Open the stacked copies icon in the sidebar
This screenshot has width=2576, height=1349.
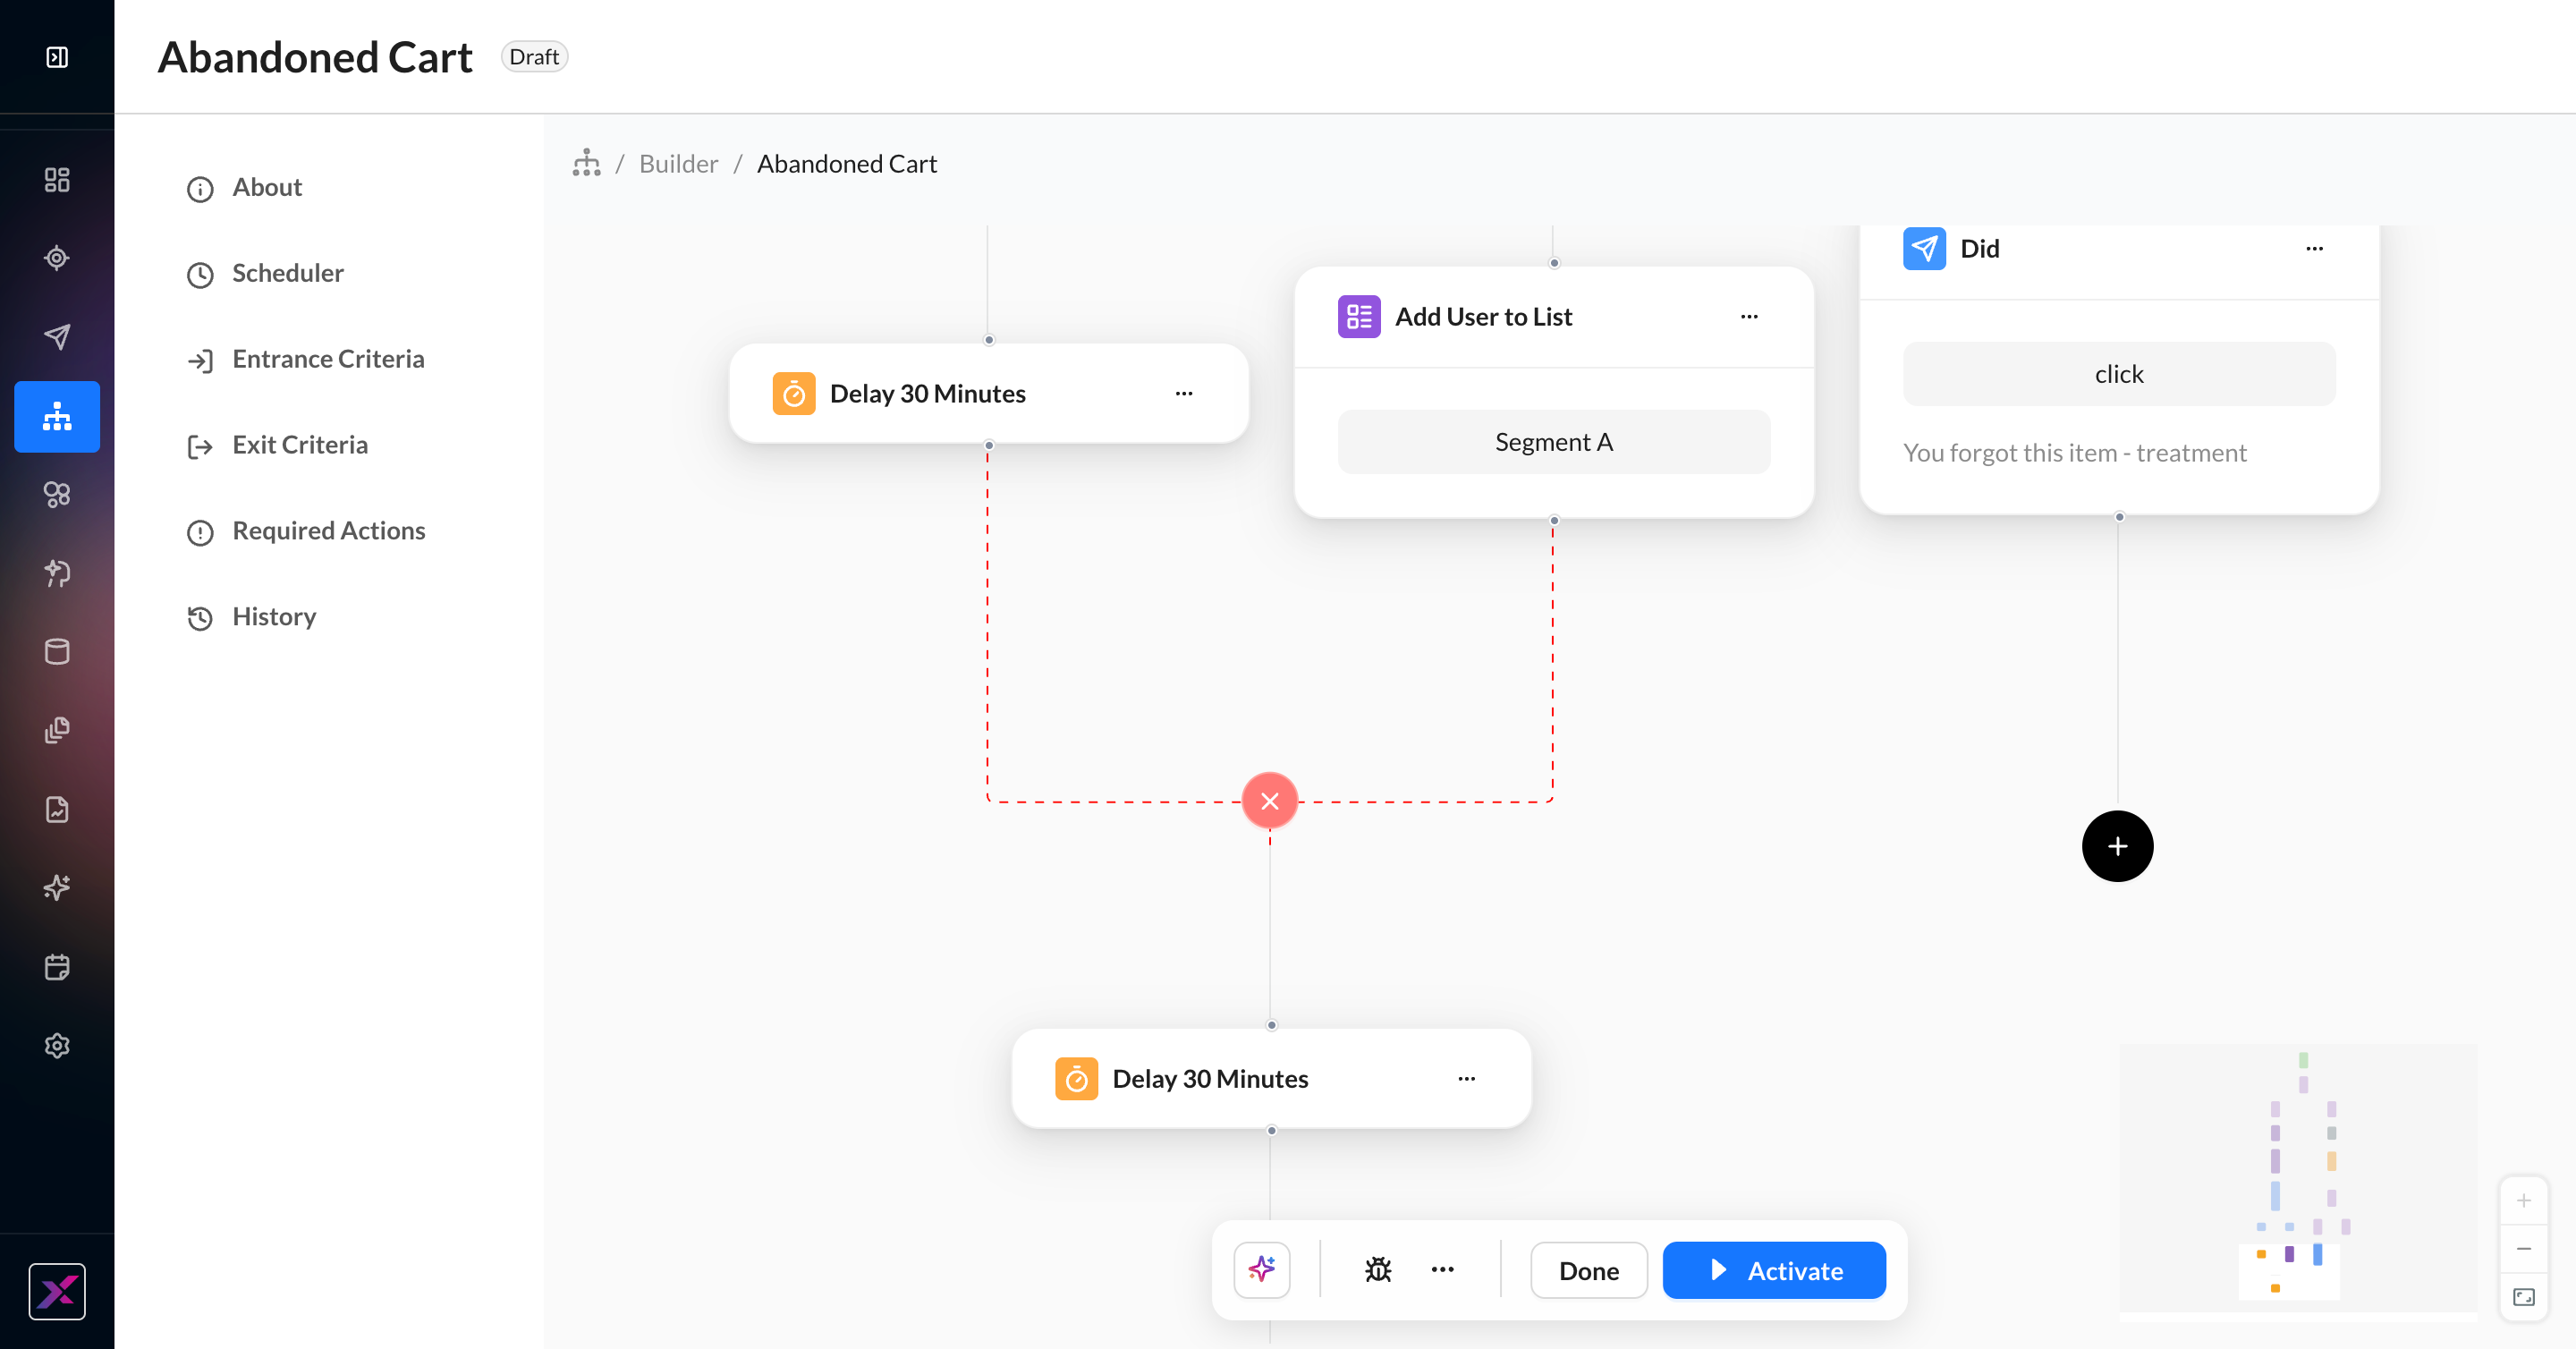(x=57, y=730)
